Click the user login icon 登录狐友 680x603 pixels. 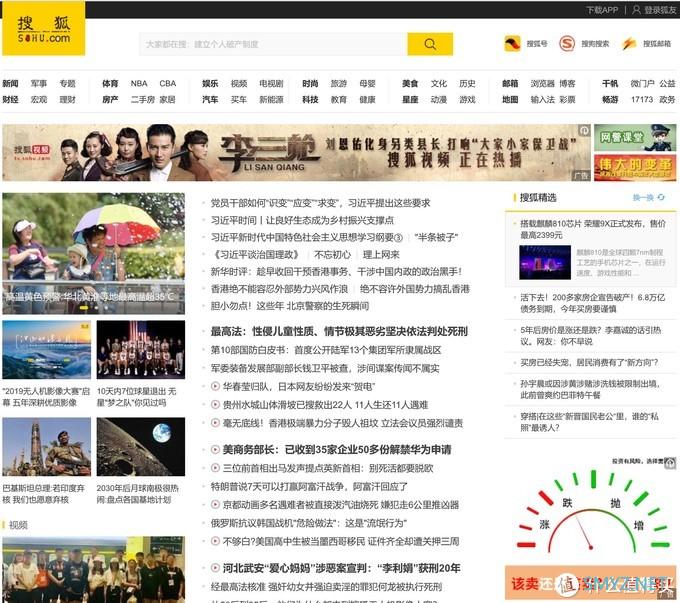tap(636, 10)
